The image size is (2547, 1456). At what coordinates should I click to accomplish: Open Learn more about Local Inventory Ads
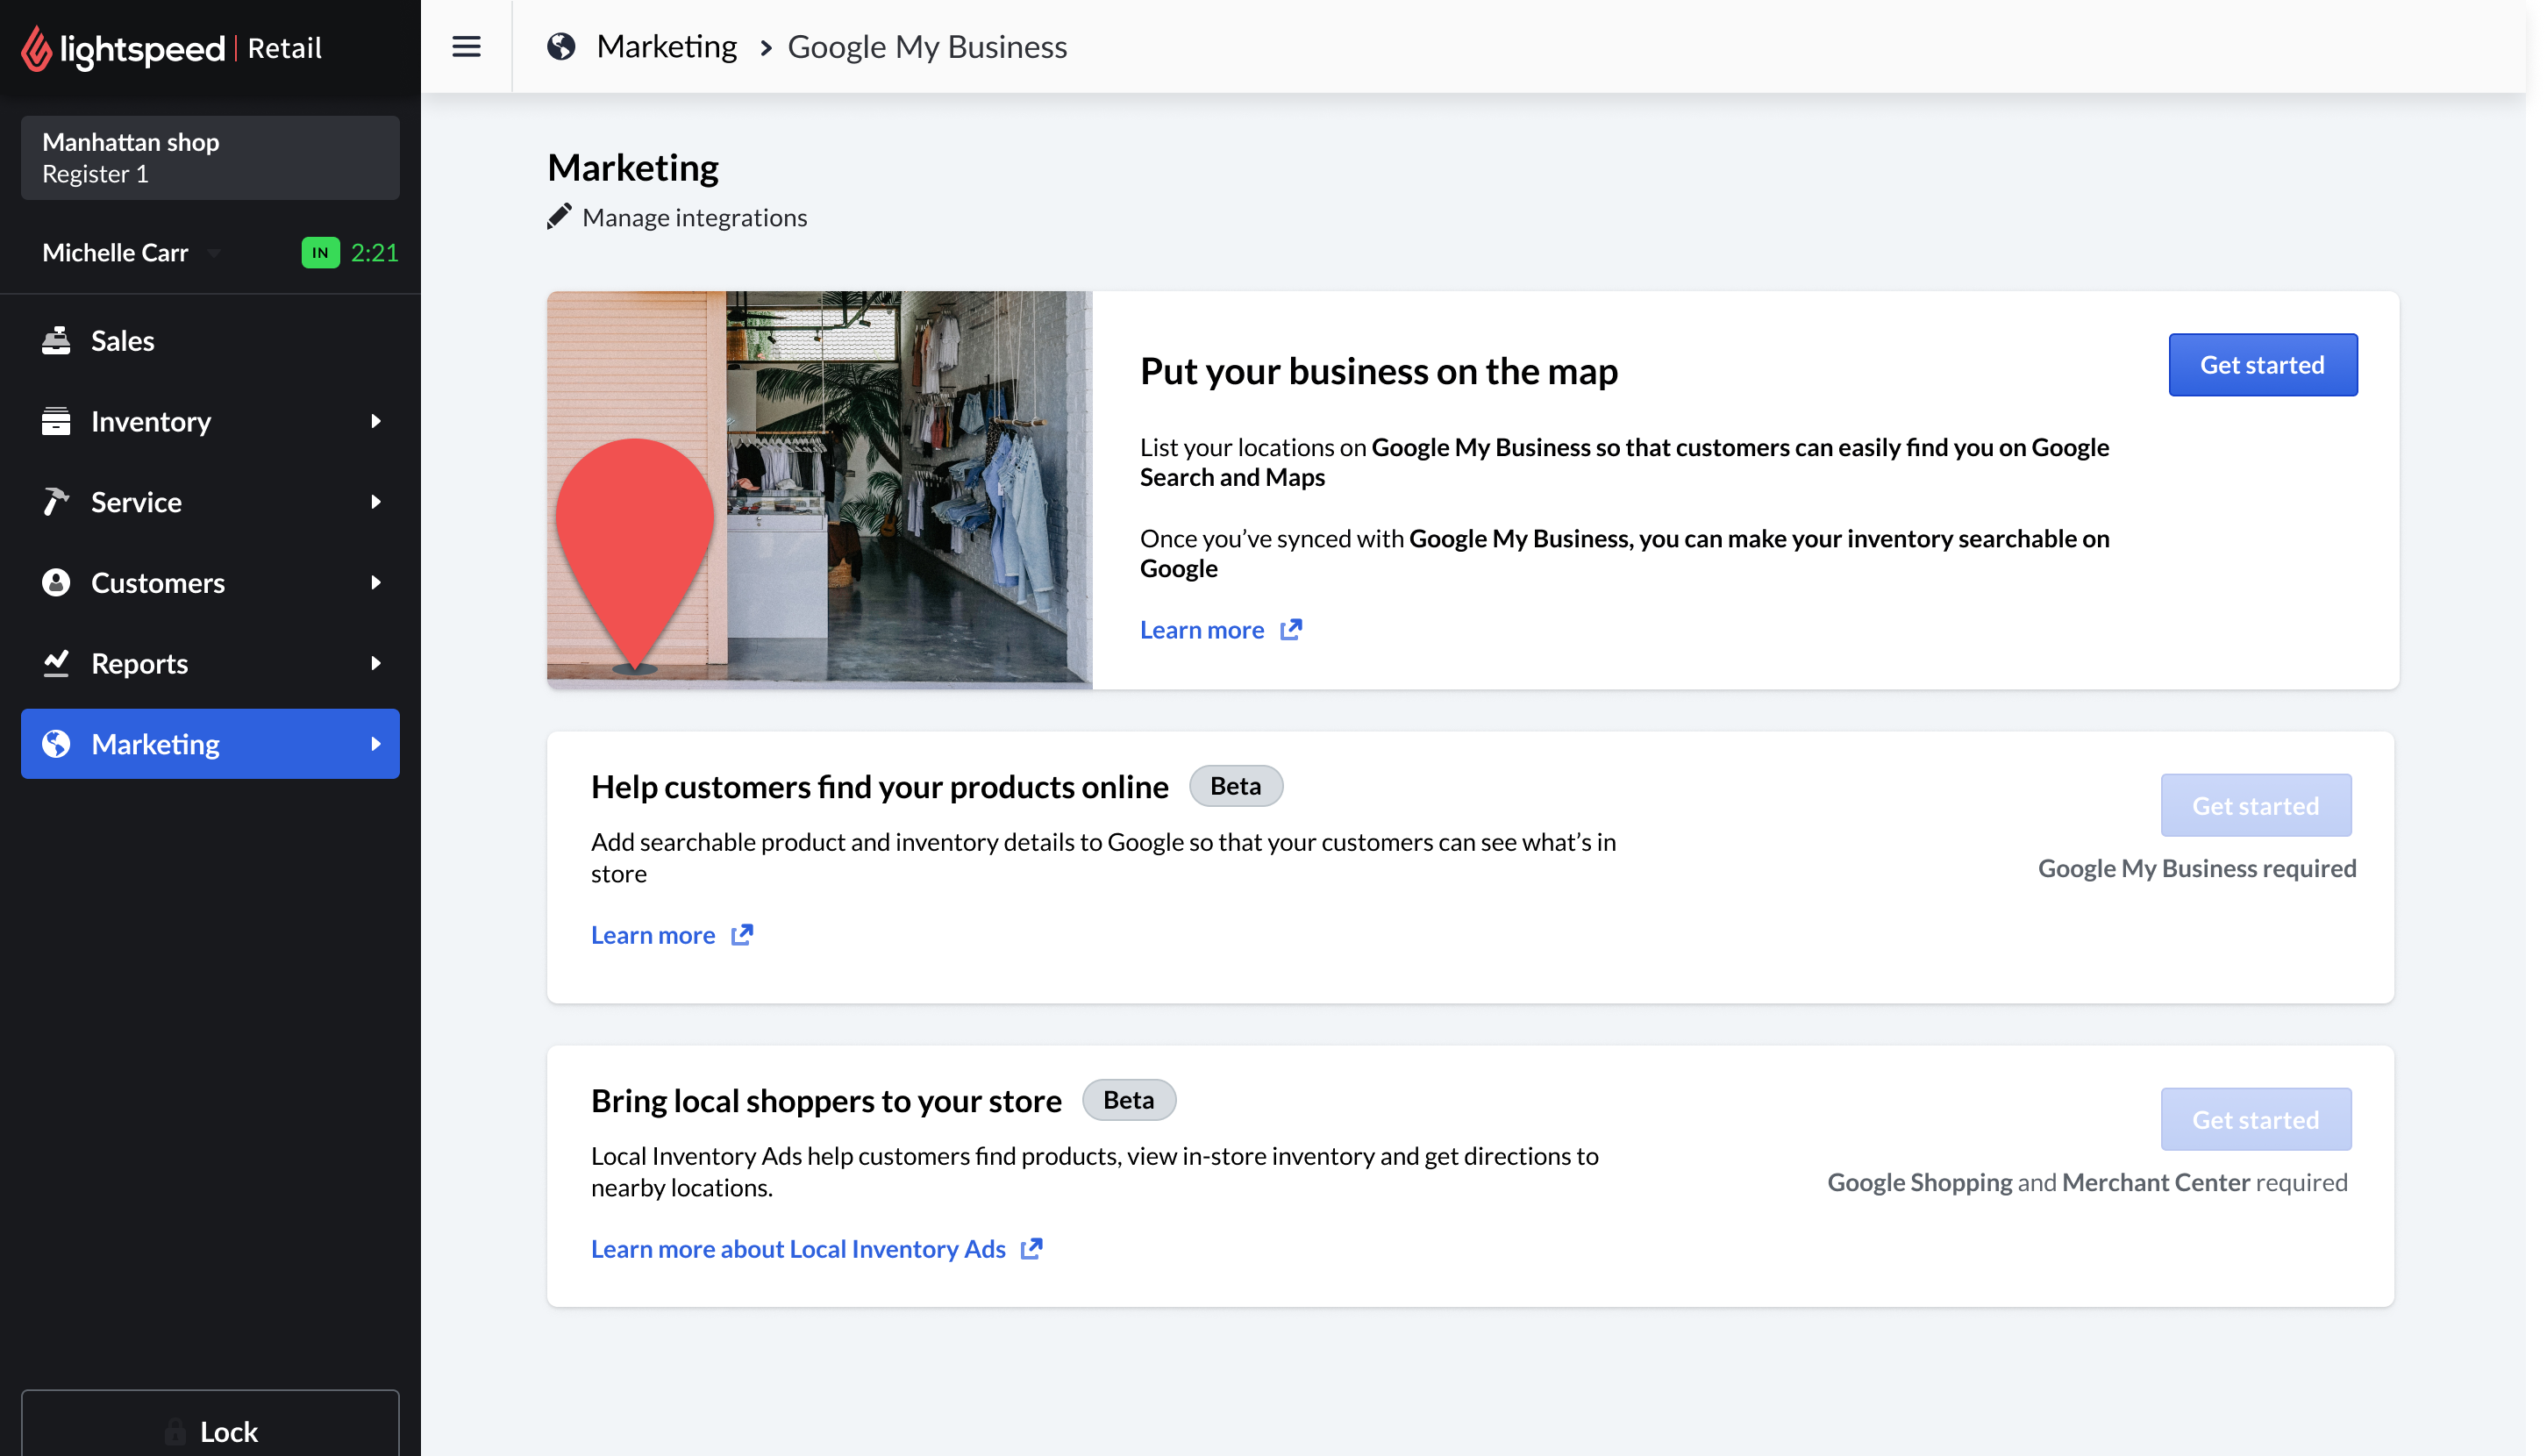pos(798,1249)
